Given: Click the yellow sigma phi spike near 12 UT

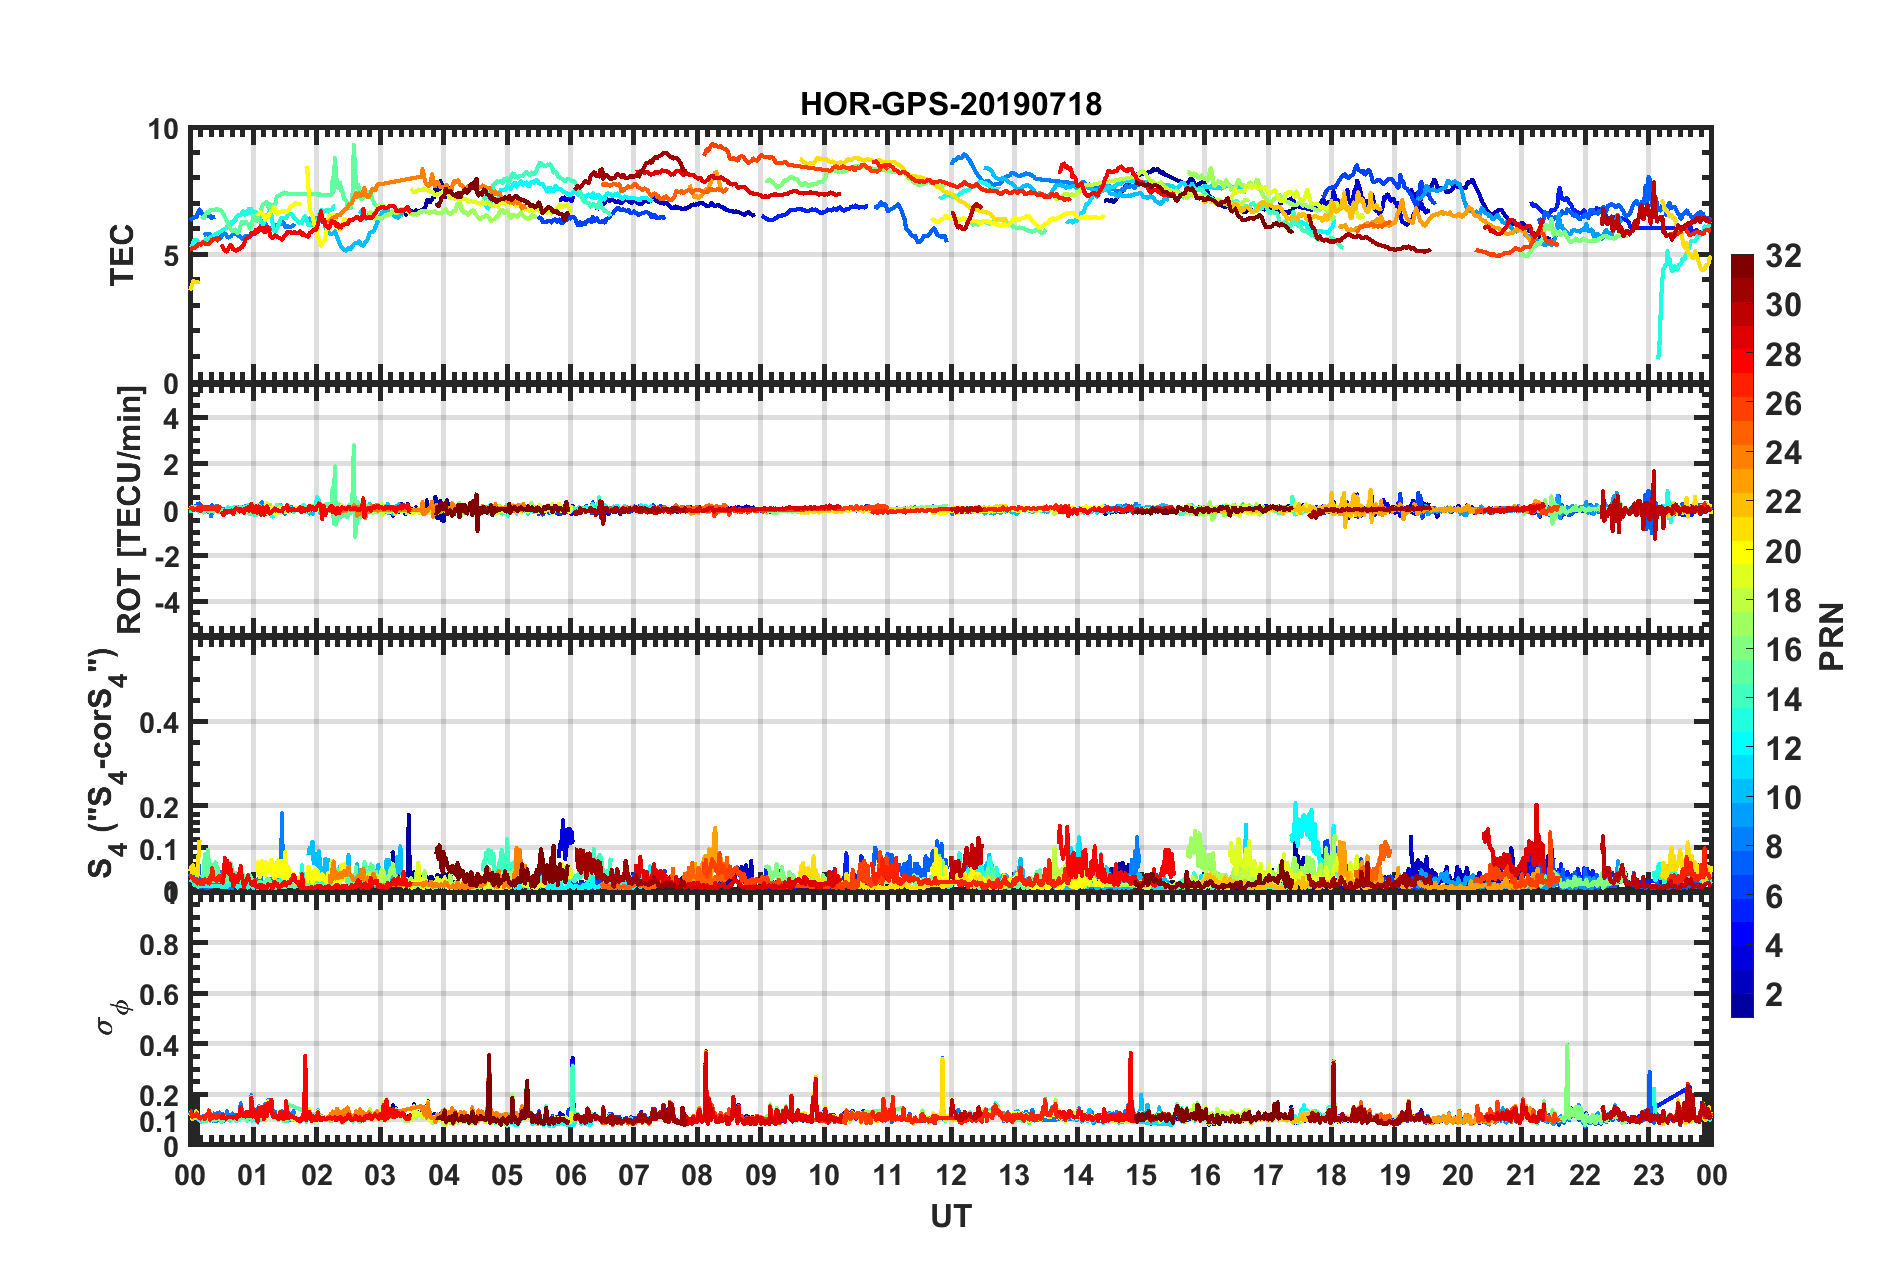Looking at the screenshot, I should click(942, 1085).
